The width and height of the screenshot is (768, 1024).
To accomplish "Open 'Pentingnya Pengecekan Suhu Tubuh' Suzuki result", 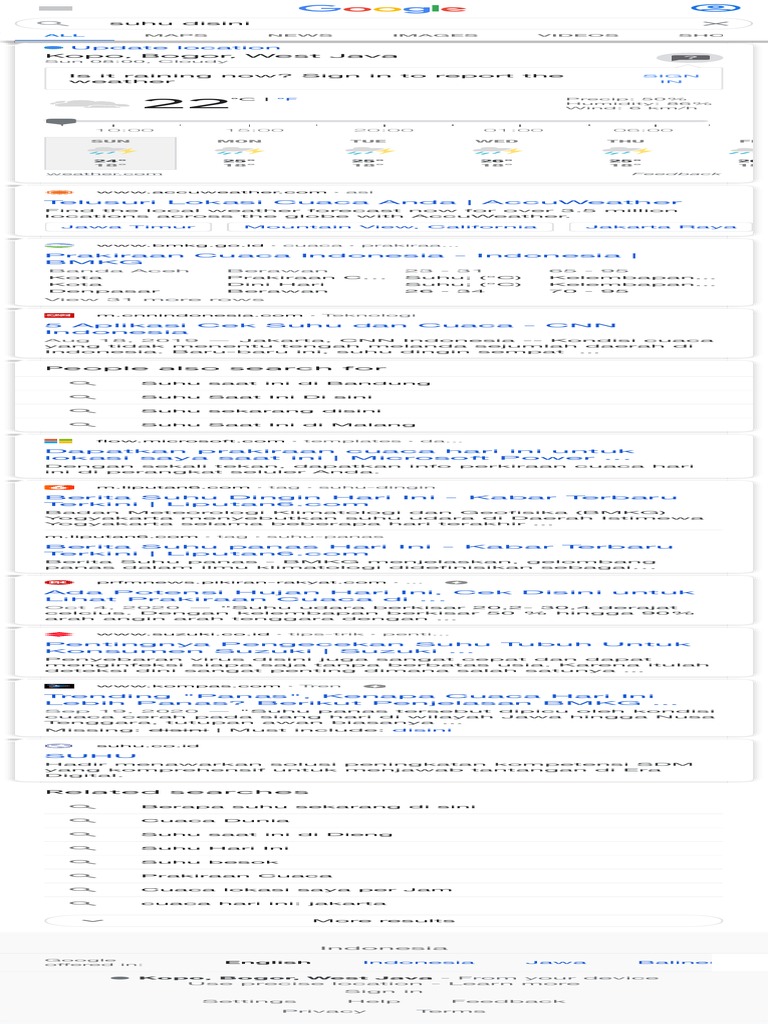I will (367, 647).
